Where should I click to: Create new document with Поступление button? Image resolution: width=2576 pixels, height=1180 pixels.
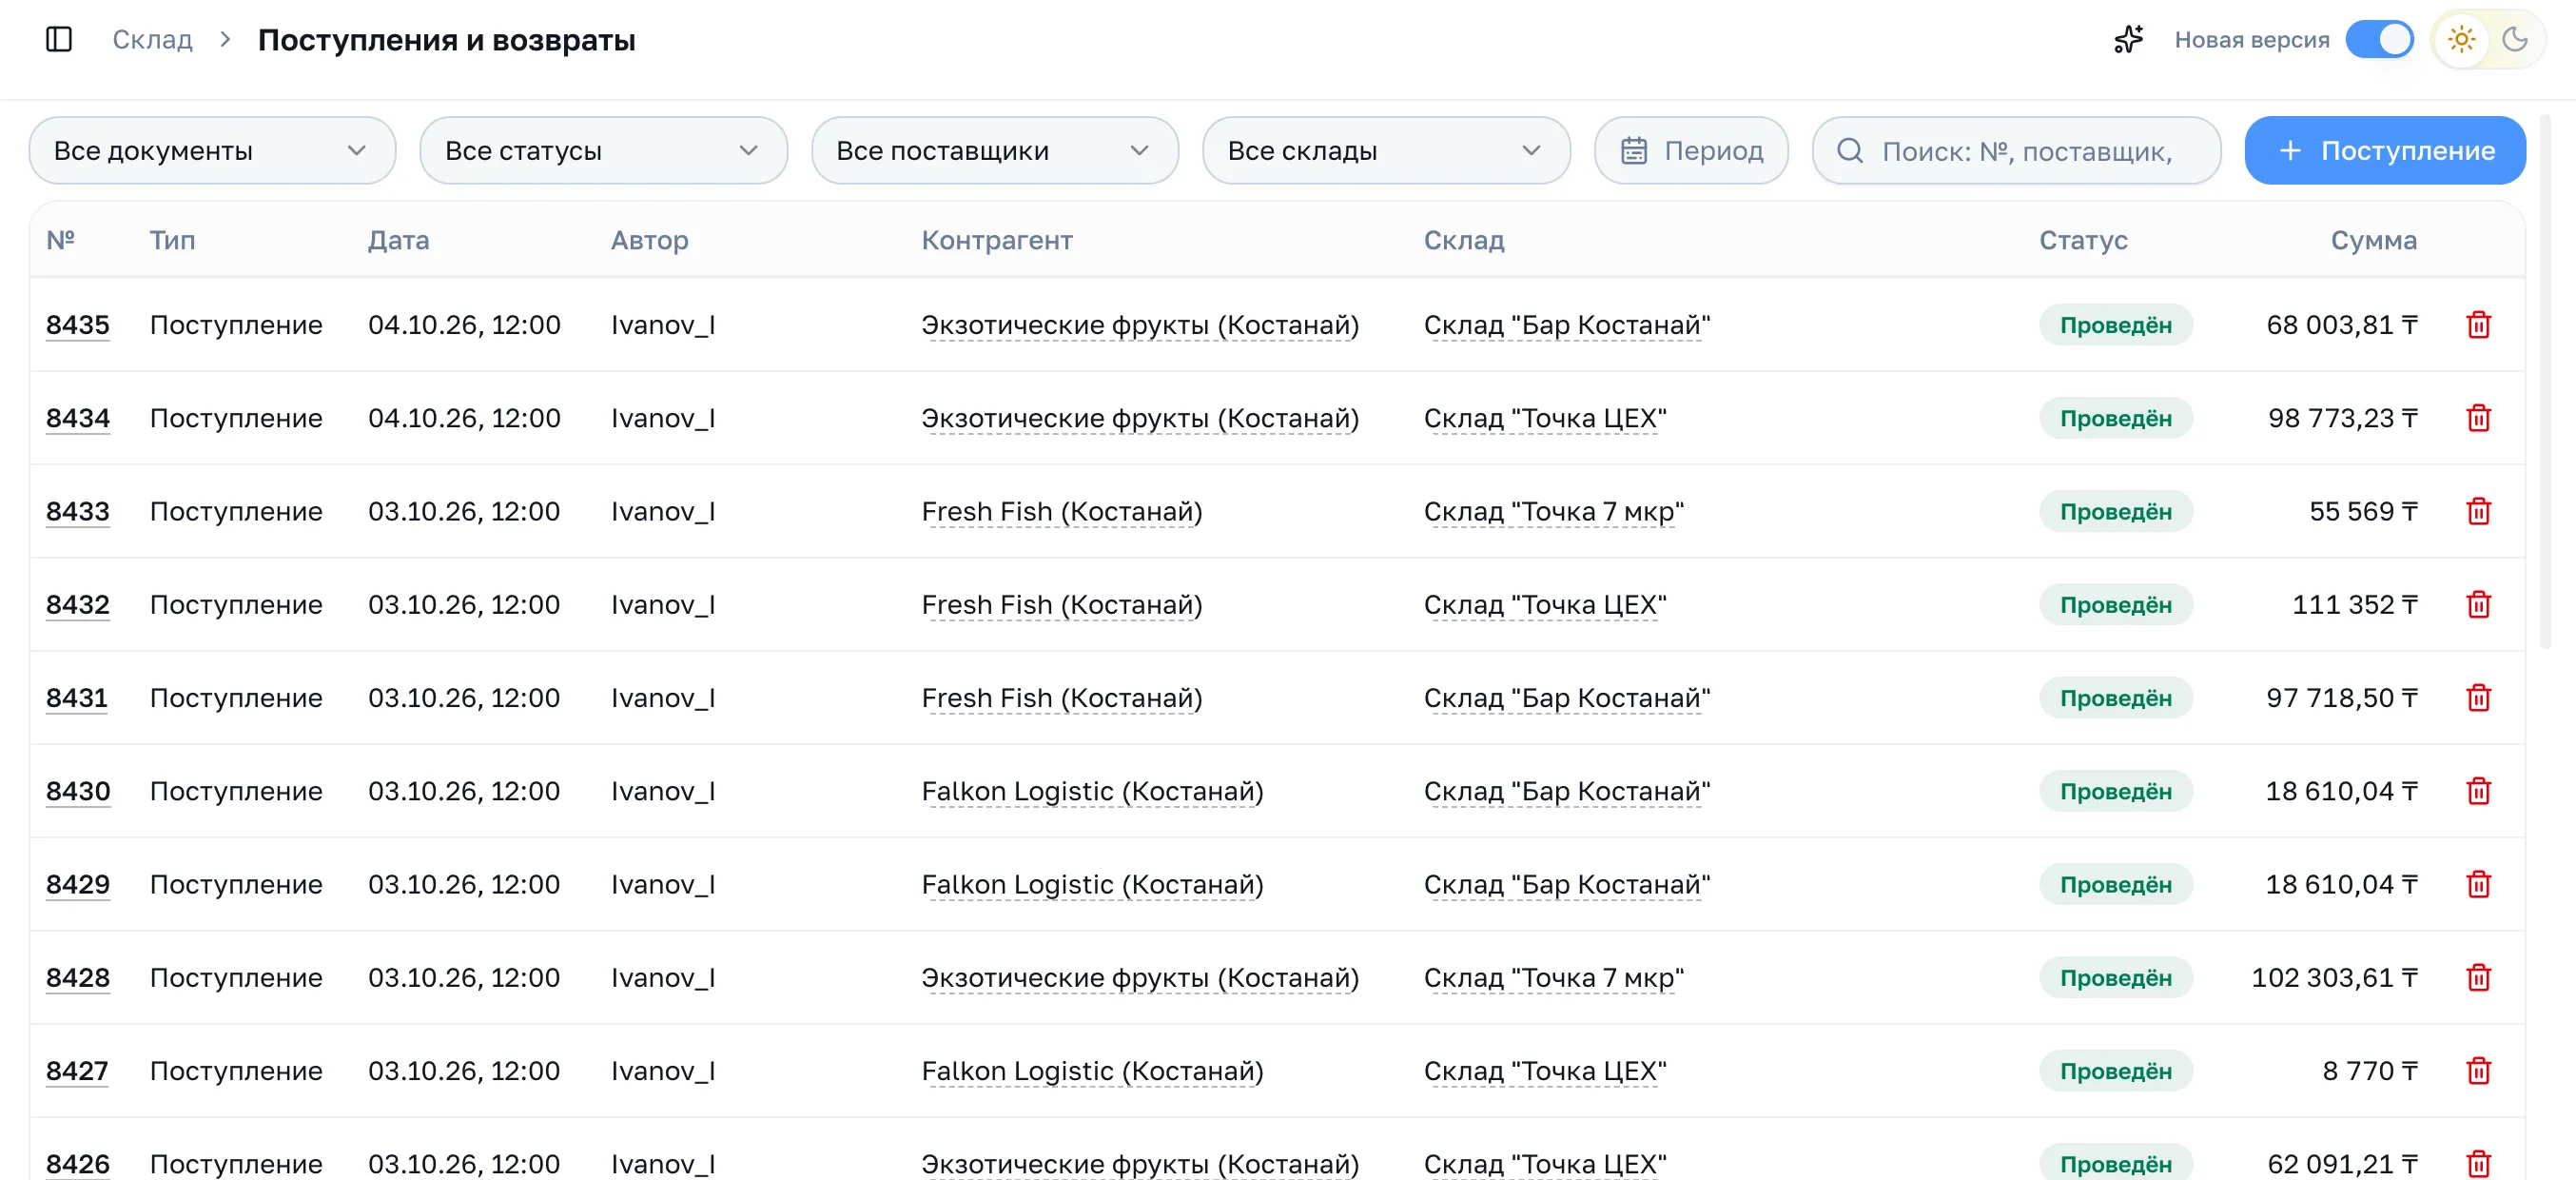click(2385, 151)
